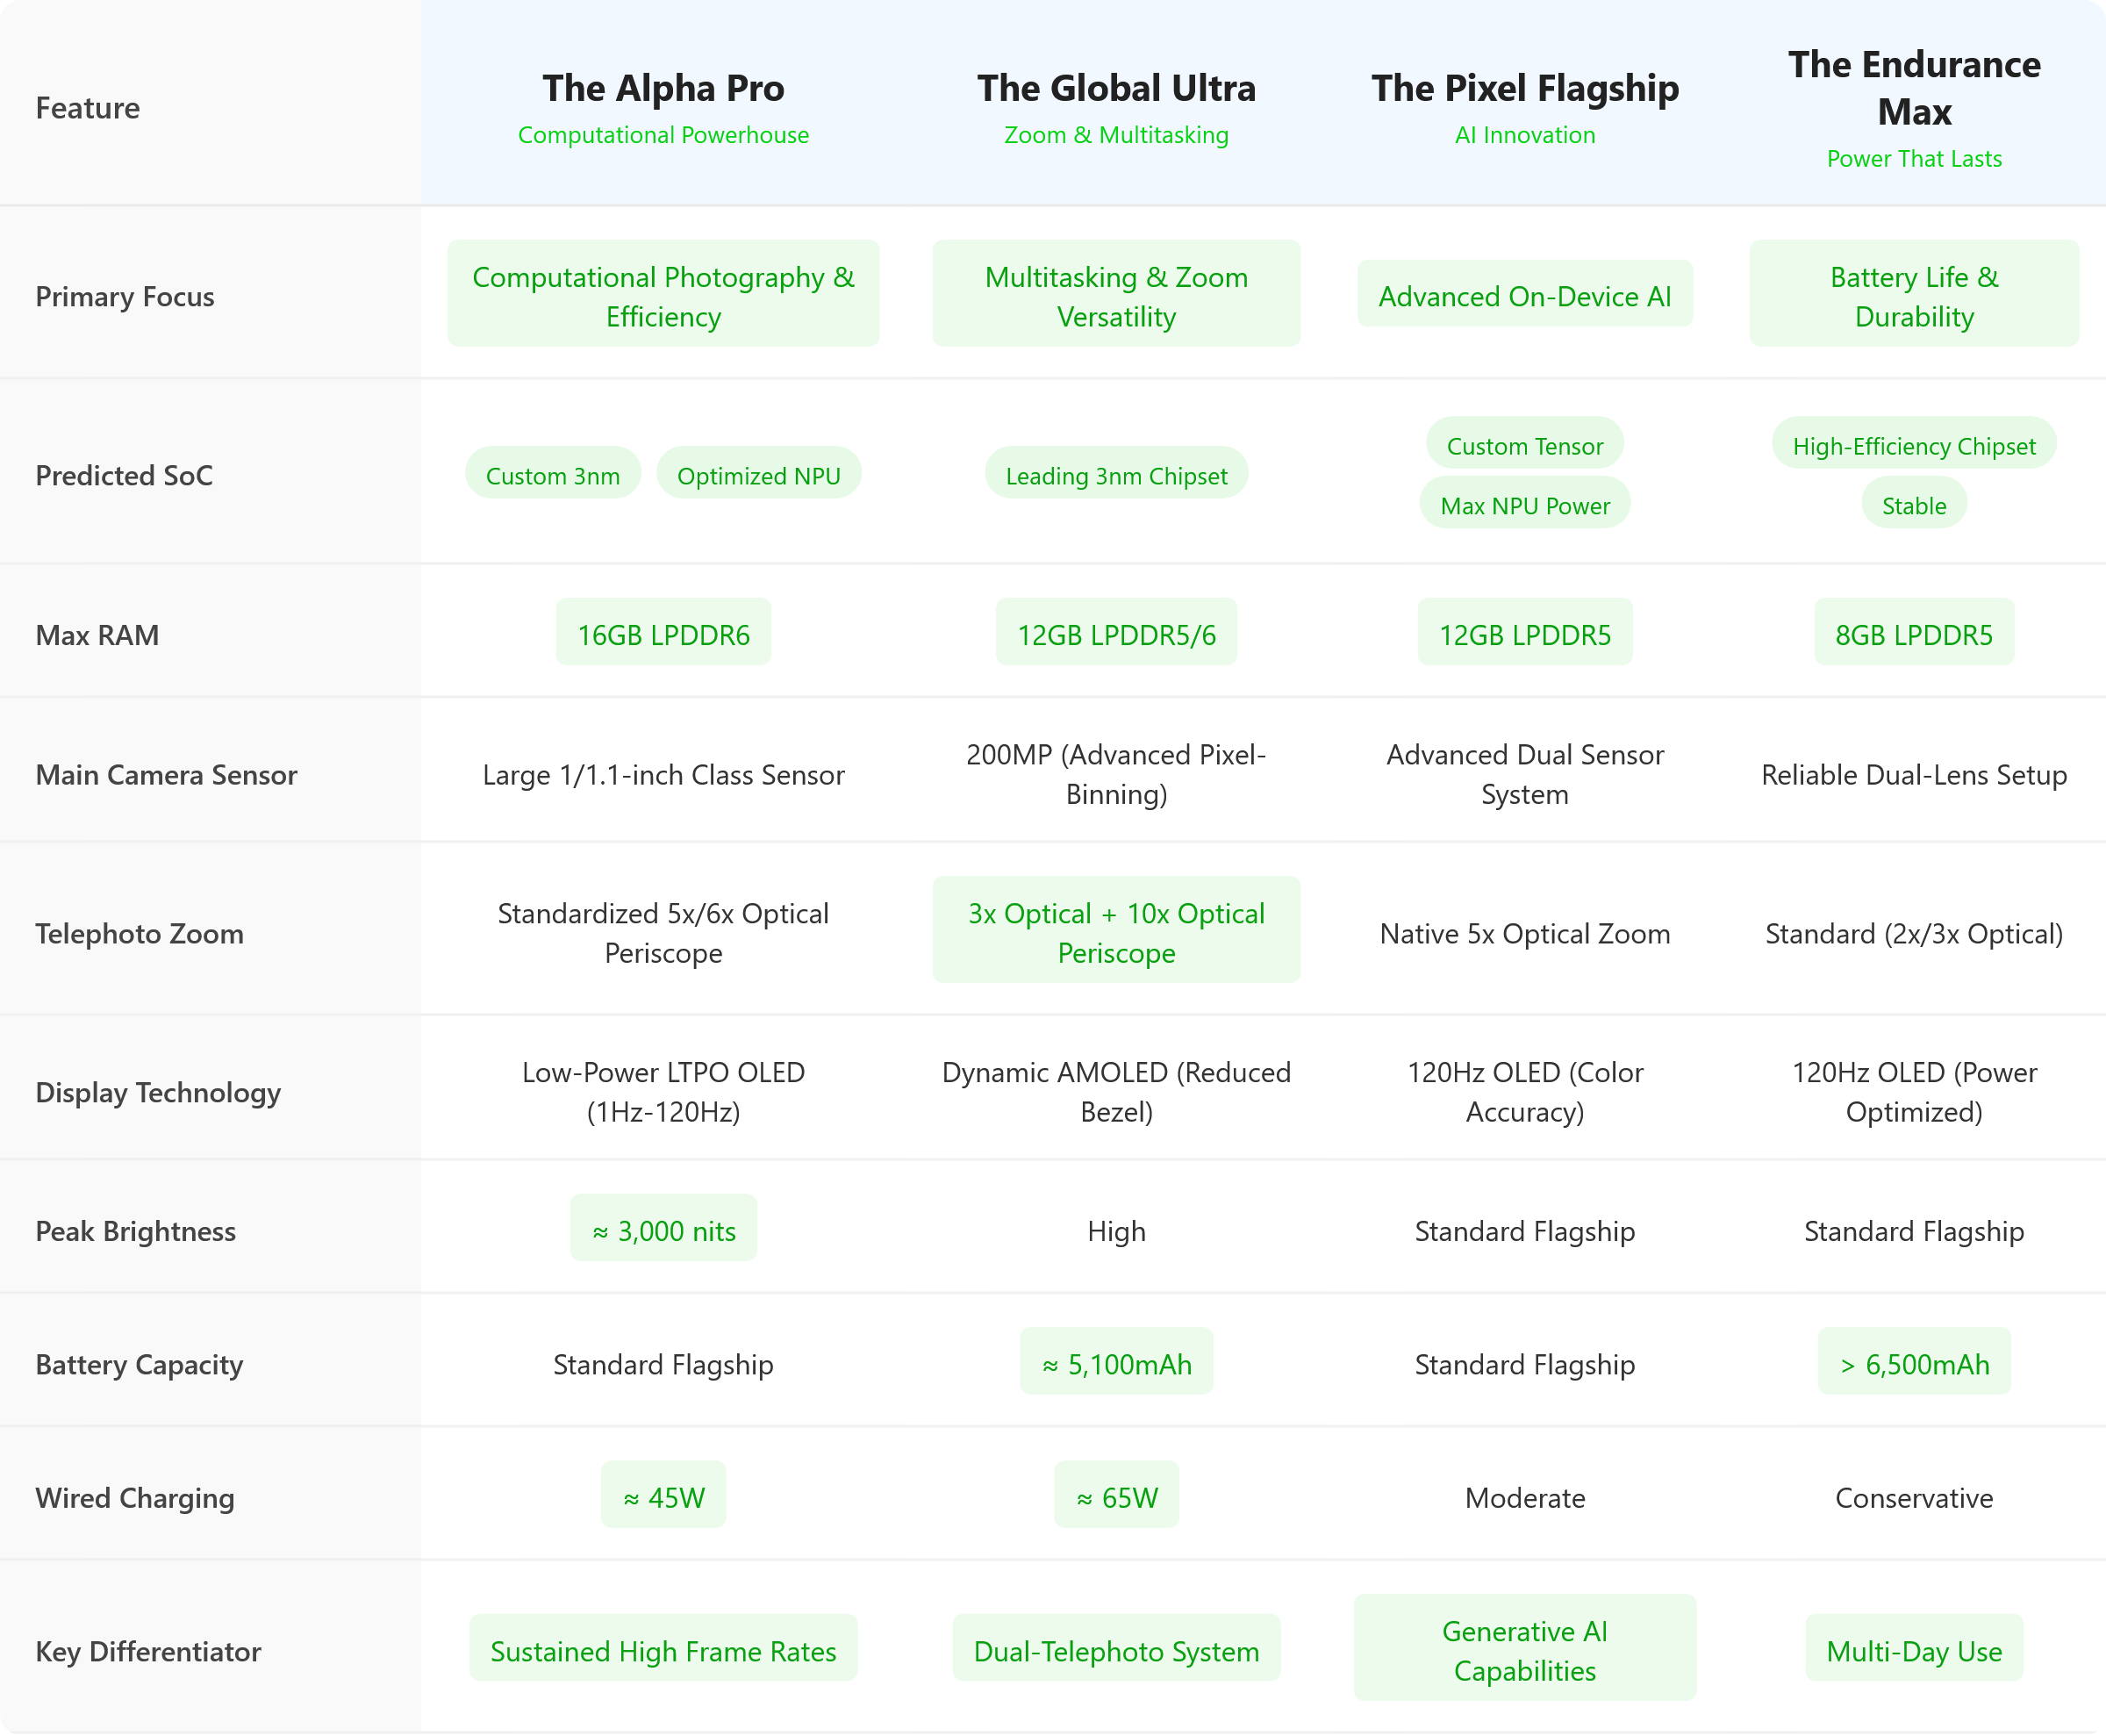Click The Global Ultra column header

point(1116,88)
